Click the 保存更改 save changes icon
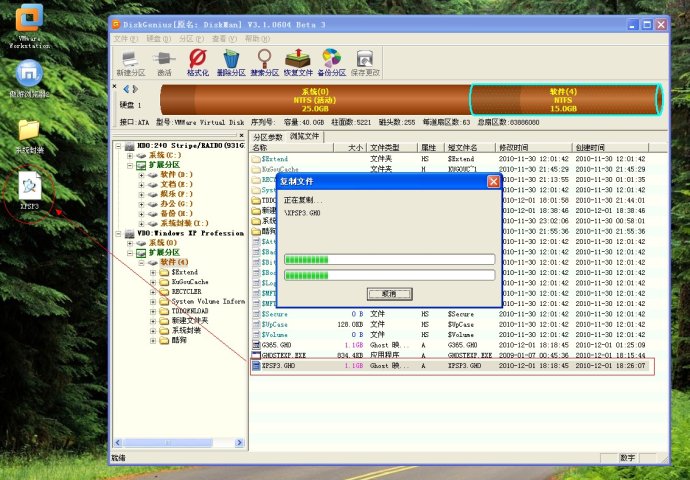This screenshot has height=480, width=690. coord(365,62)
